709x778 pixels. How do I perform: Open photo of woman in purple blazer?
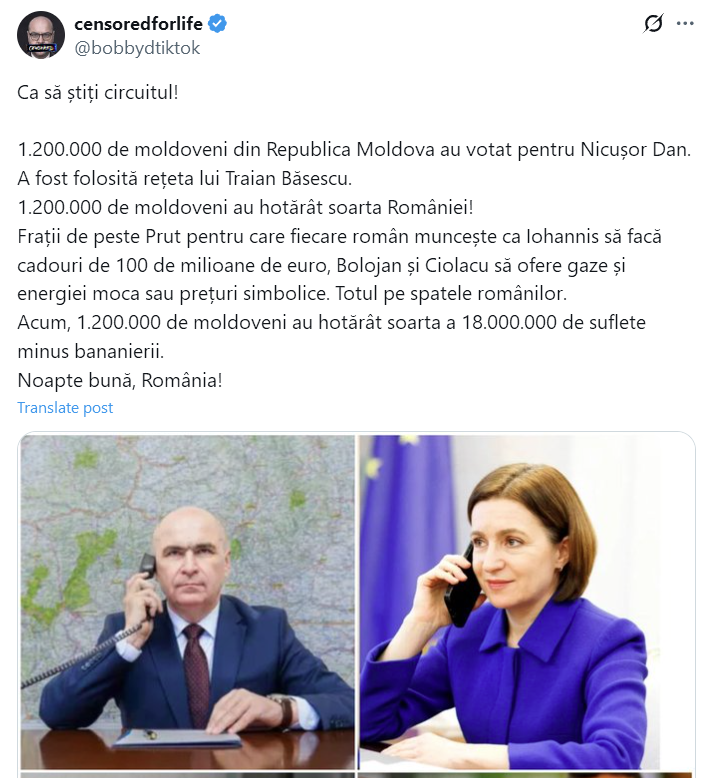click(526, 600)
